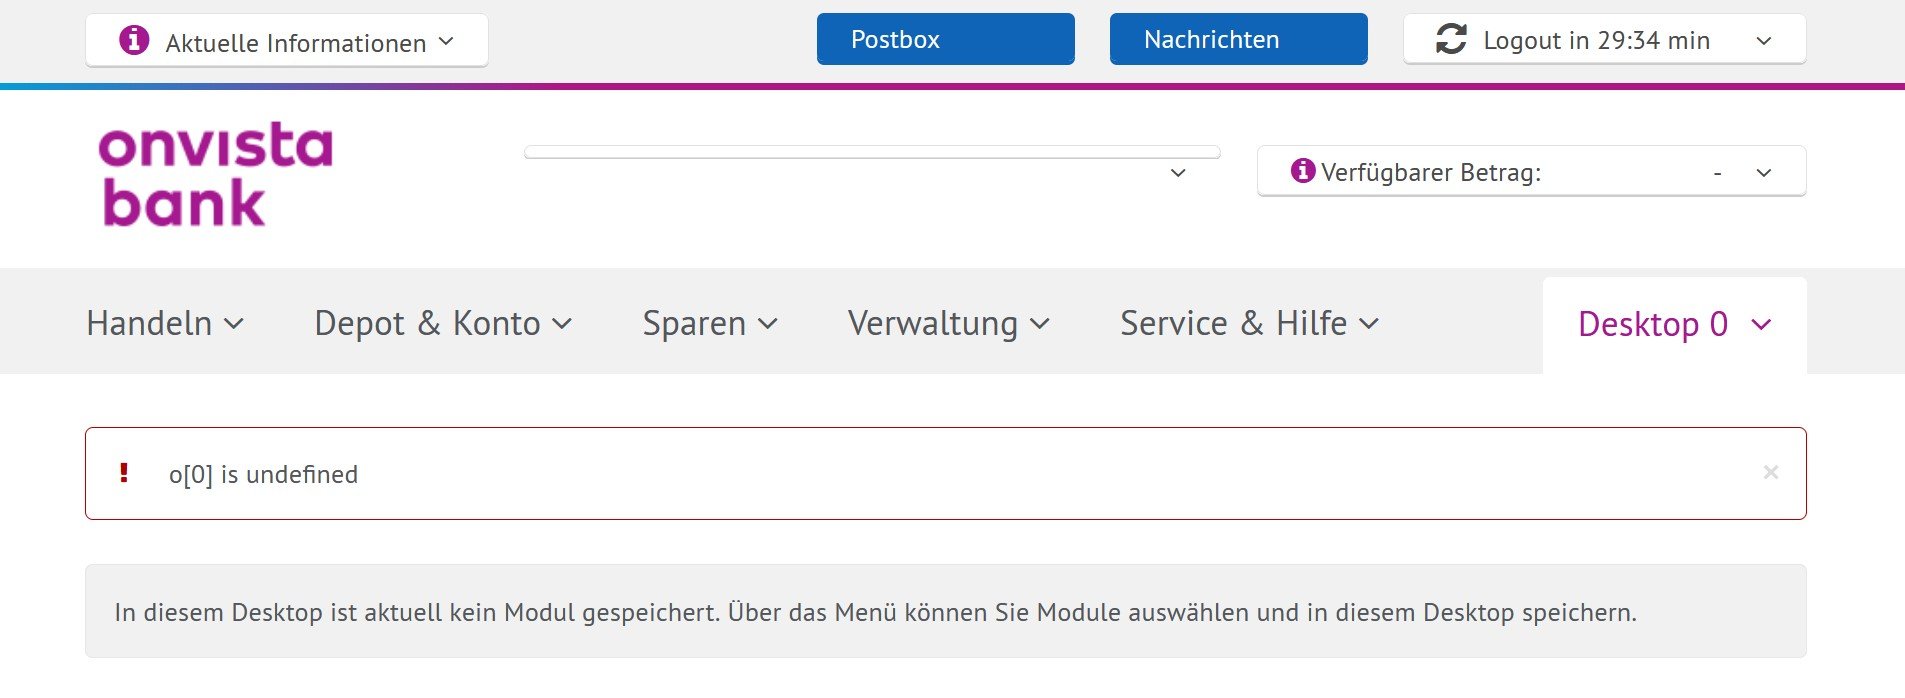Open the Postbox button
Viewport: 1905px width, 698px height.
(x=945, y=40)
